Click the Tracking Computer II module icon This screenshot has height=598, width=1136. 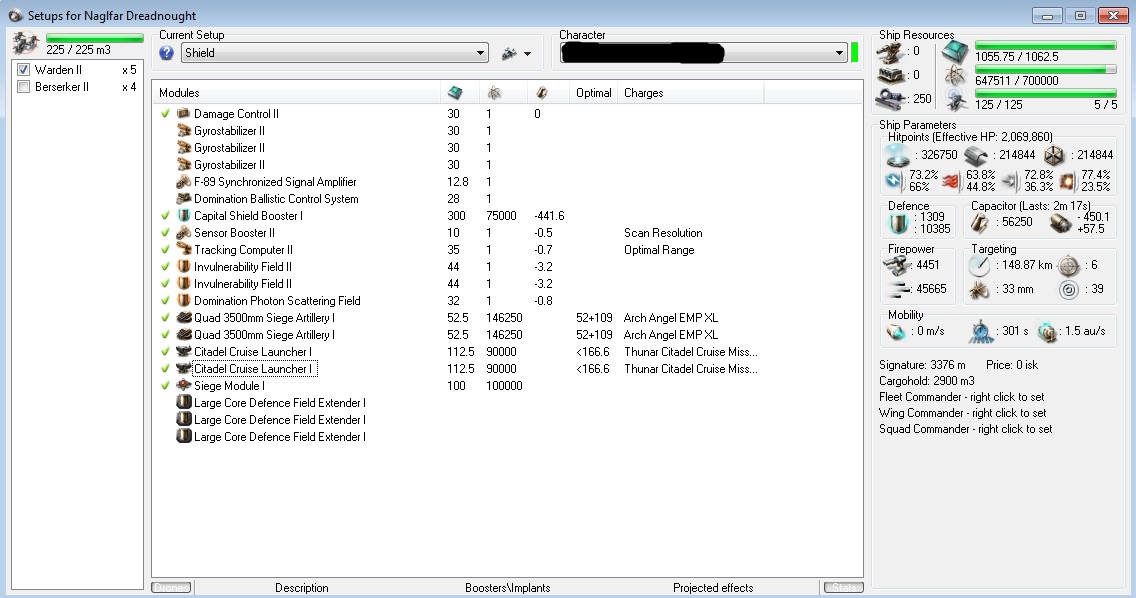[183, 249]
